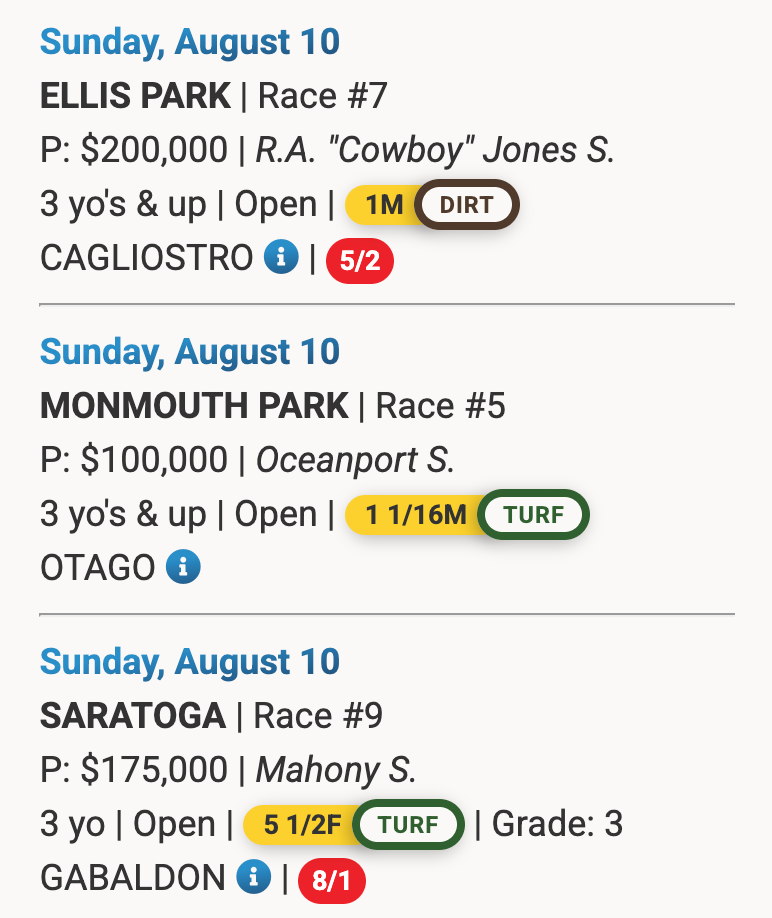The width and height of the screenshot is (772, 918).
Task: Click the 1 1/16M distance pill
Action: pyautogui.click(x=414, y=516)
